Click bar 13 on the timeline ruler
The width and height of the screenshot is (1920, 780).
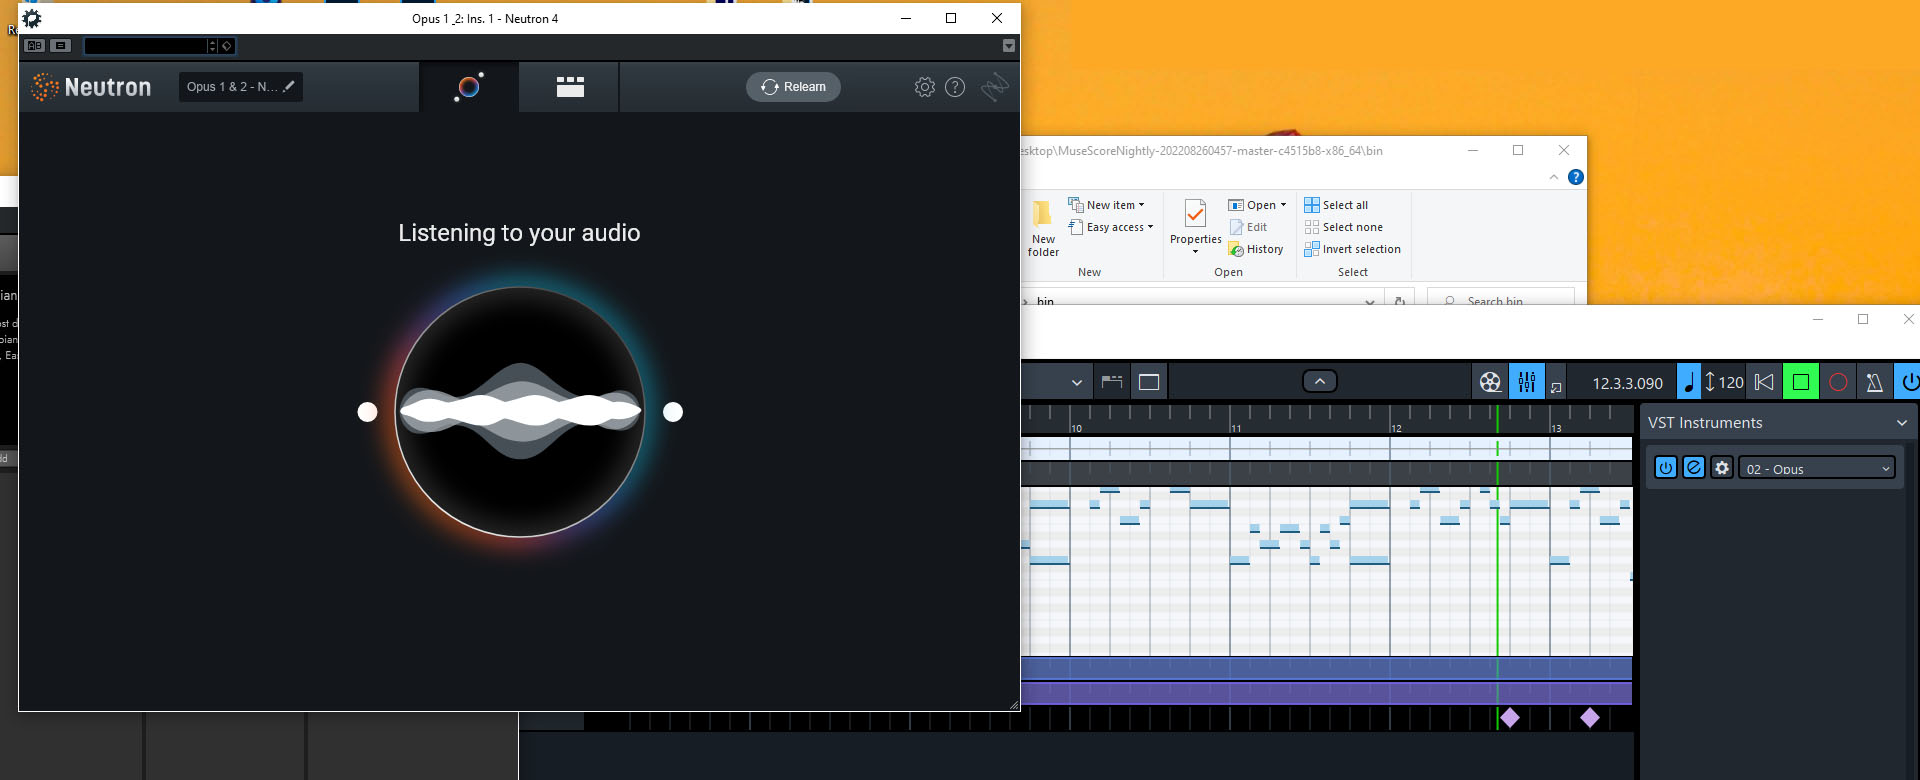coord(1555,427)
